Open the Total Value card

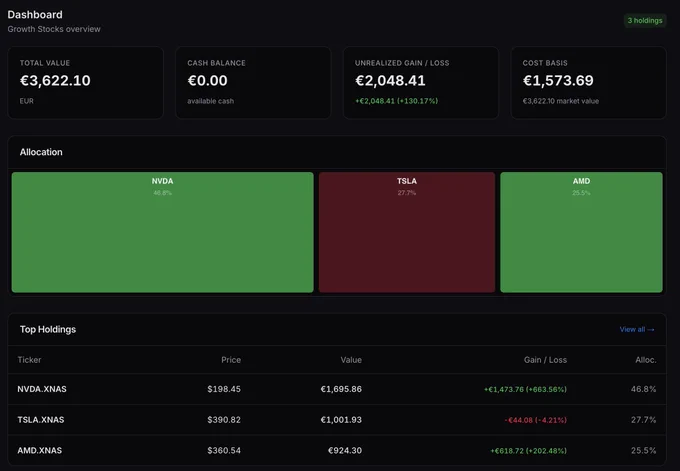[86, 82]
